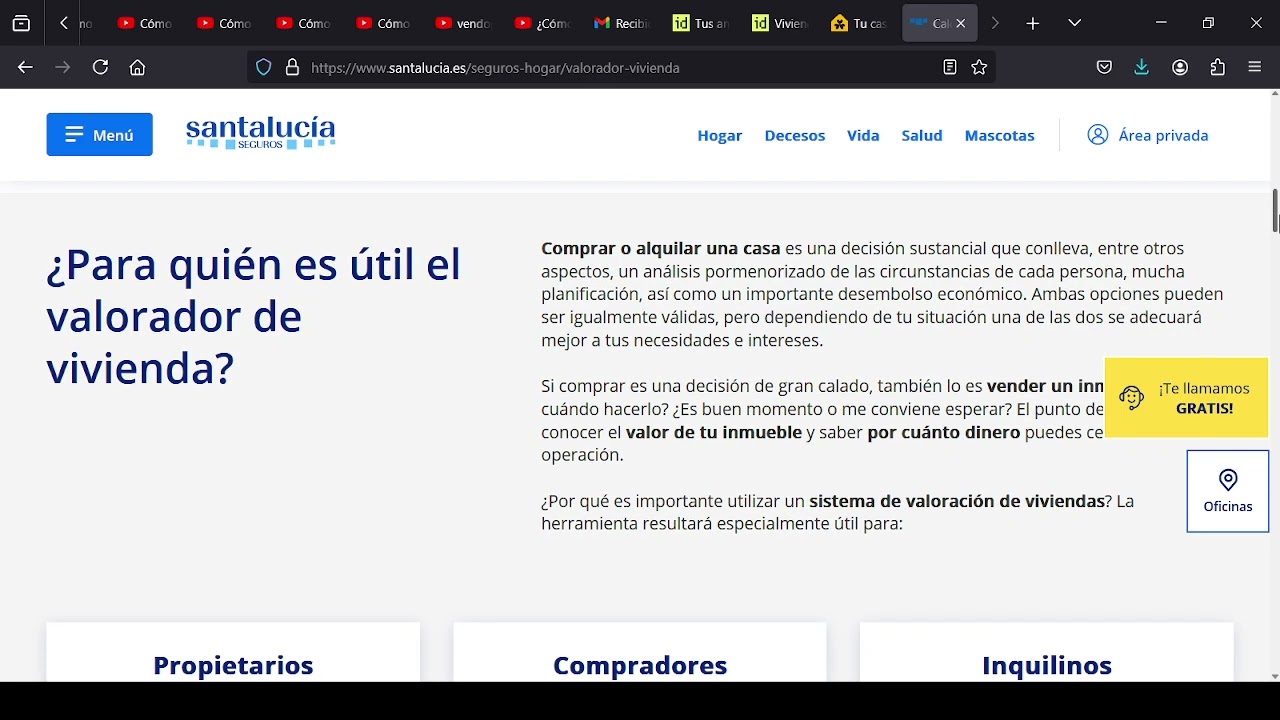
Task: Open the downloads panel
Action: [1142, 68]
